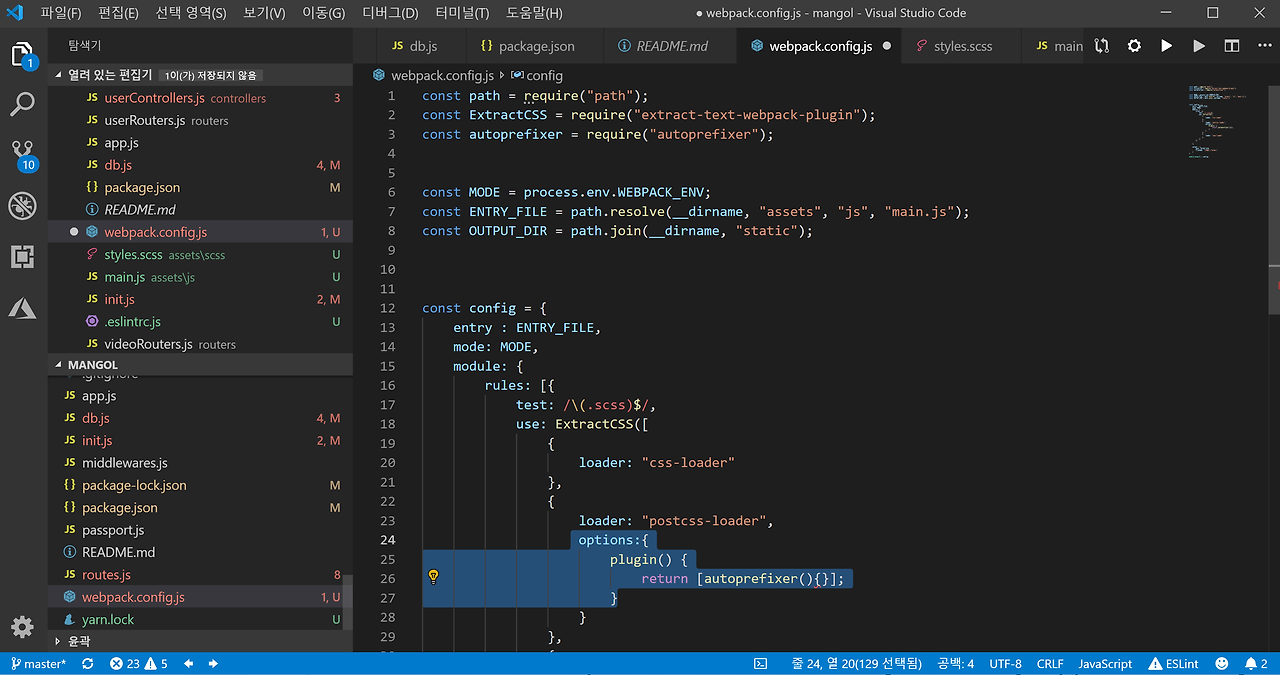This screenshot has height=675, width=1280.
Task: Click the go forward arrow in status bar
Action: coord(213,664)
